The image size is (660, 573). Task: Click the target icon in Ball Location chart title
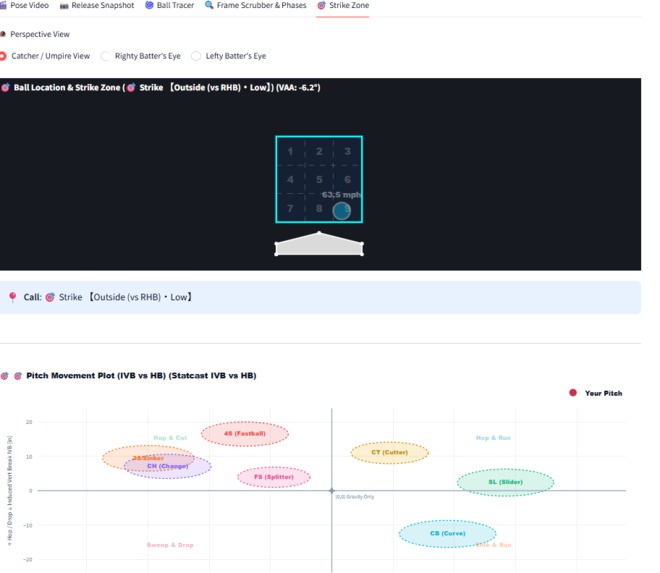(5, 88)
